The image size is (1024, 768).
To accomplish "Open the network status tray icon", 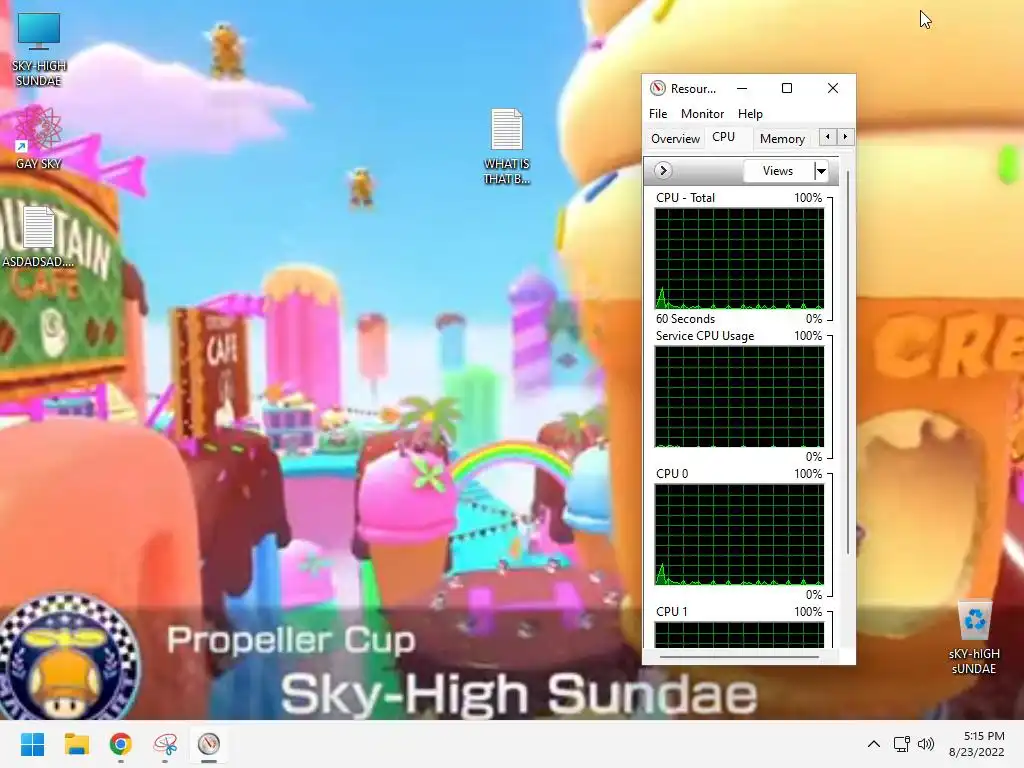I will pyautogui.click(x=902, y=744).
